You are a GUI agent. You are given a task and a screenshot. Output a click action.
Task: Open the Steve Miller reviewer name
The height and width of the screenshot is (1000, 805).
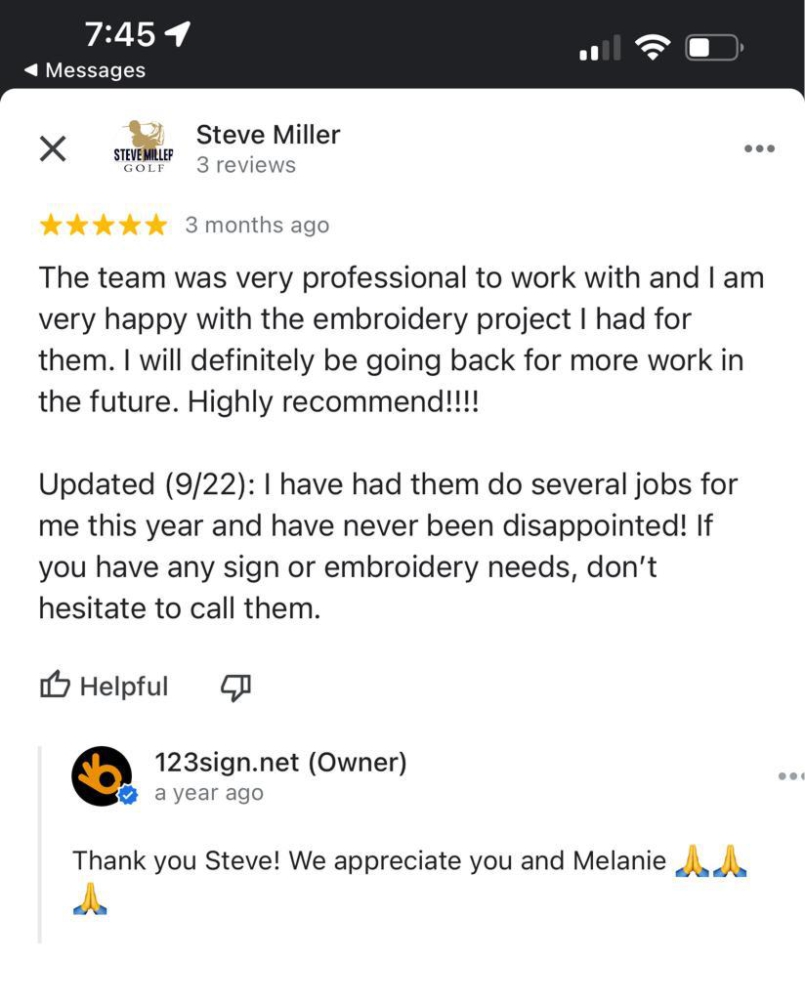click(x=268, y=134)
